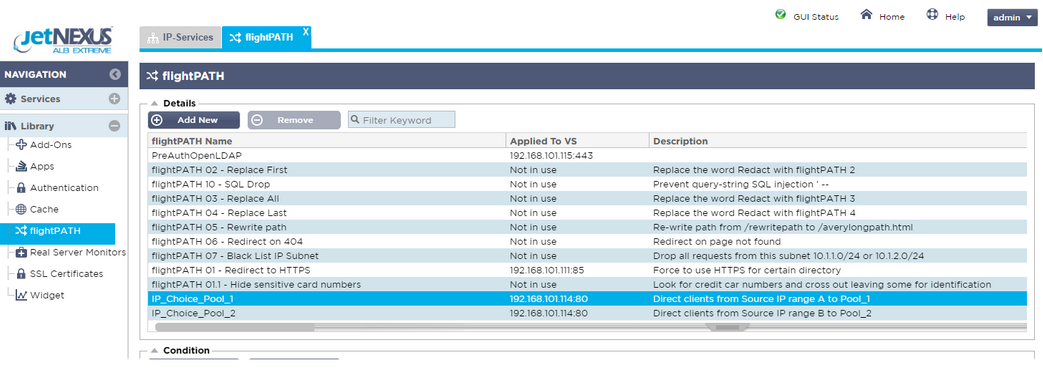Switch to the IP-Services tab
This screenshot has width=1043, height=369.
point(180,37)
